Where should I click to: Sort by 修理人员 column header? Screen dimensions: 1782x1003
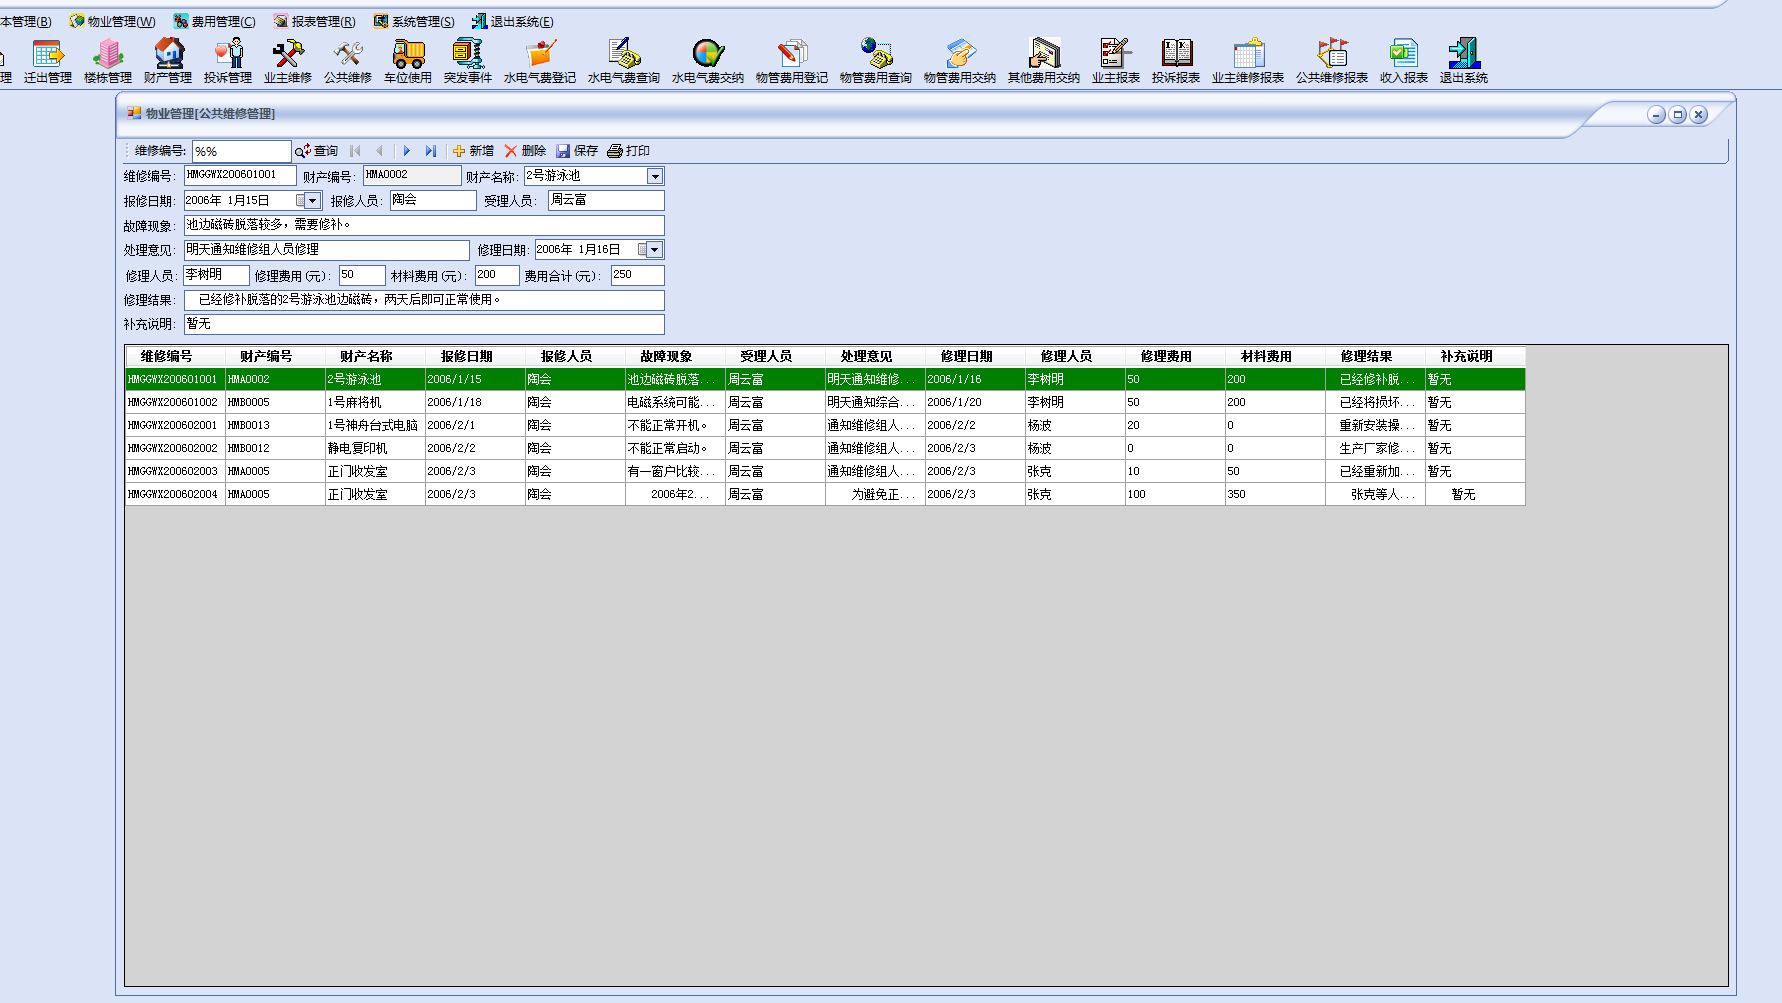(x=1075, y=356)
